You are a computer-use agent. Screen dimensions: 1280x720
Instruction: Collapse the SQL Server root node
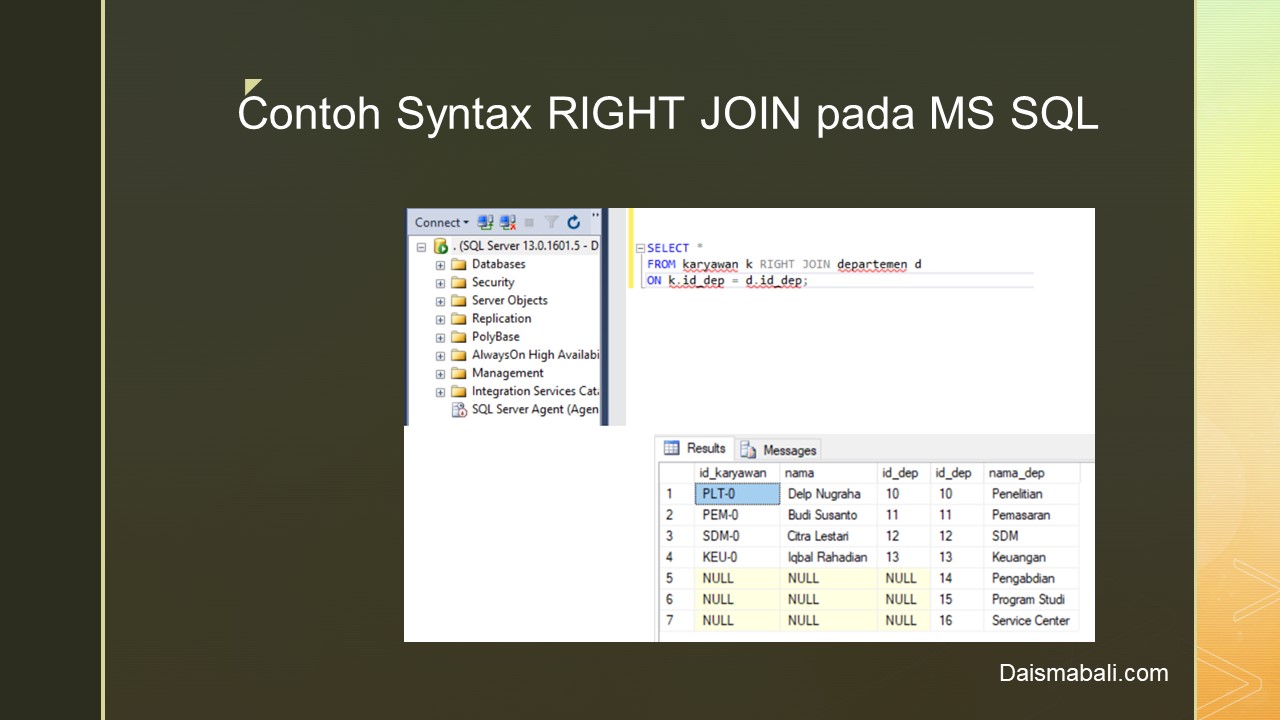pos(422,247)
